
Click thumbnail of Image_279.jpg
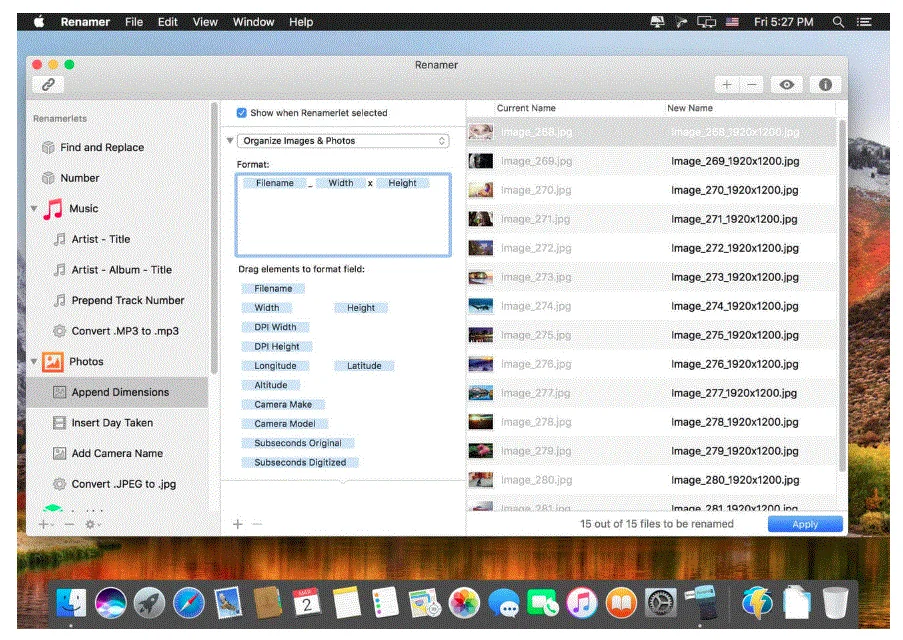480,450
